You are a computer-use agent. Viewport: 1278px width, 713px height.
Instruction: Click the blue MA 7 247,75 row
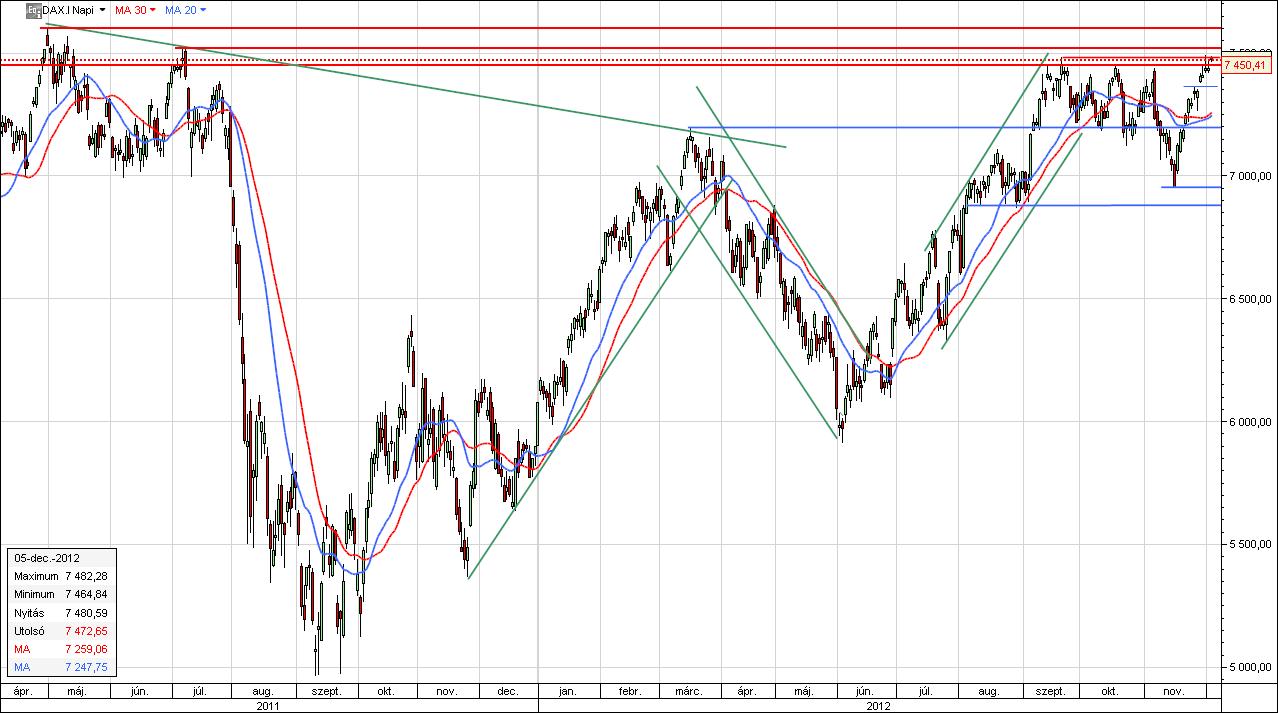(60, 667)
